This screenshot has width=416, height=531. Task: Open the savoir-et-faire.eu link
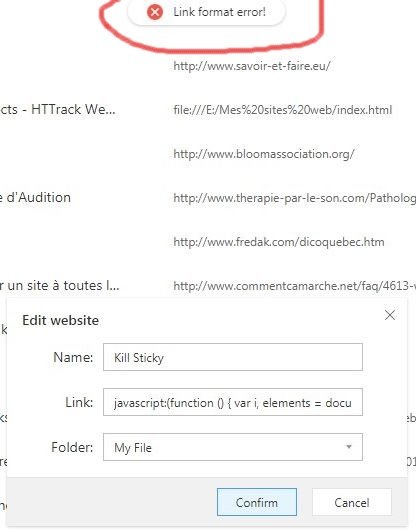(252, 66)
